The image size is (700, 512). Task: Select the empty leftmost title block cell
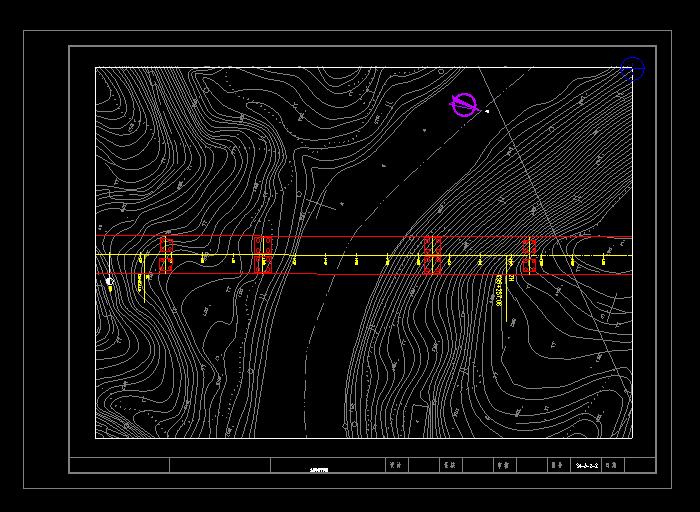119,465
